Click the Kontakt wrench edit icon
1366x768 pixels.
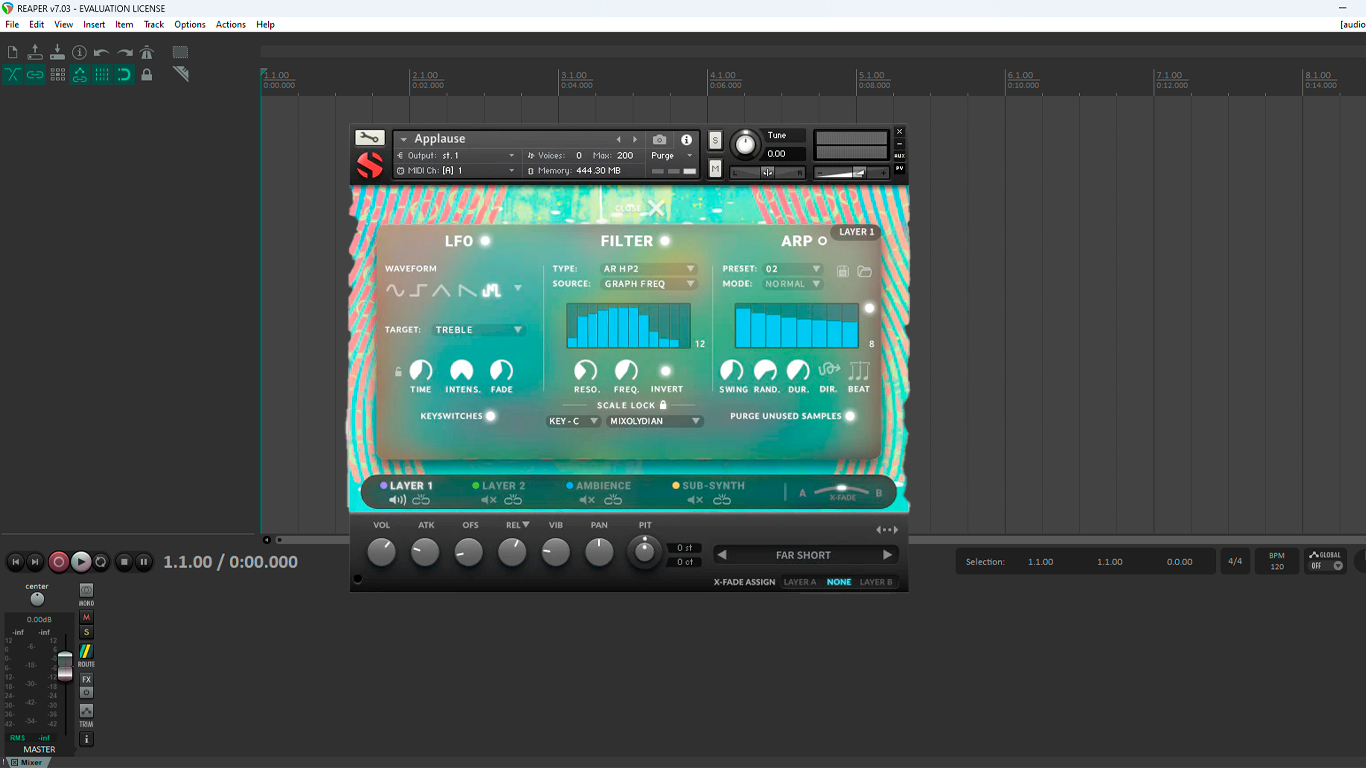(369, 138)
